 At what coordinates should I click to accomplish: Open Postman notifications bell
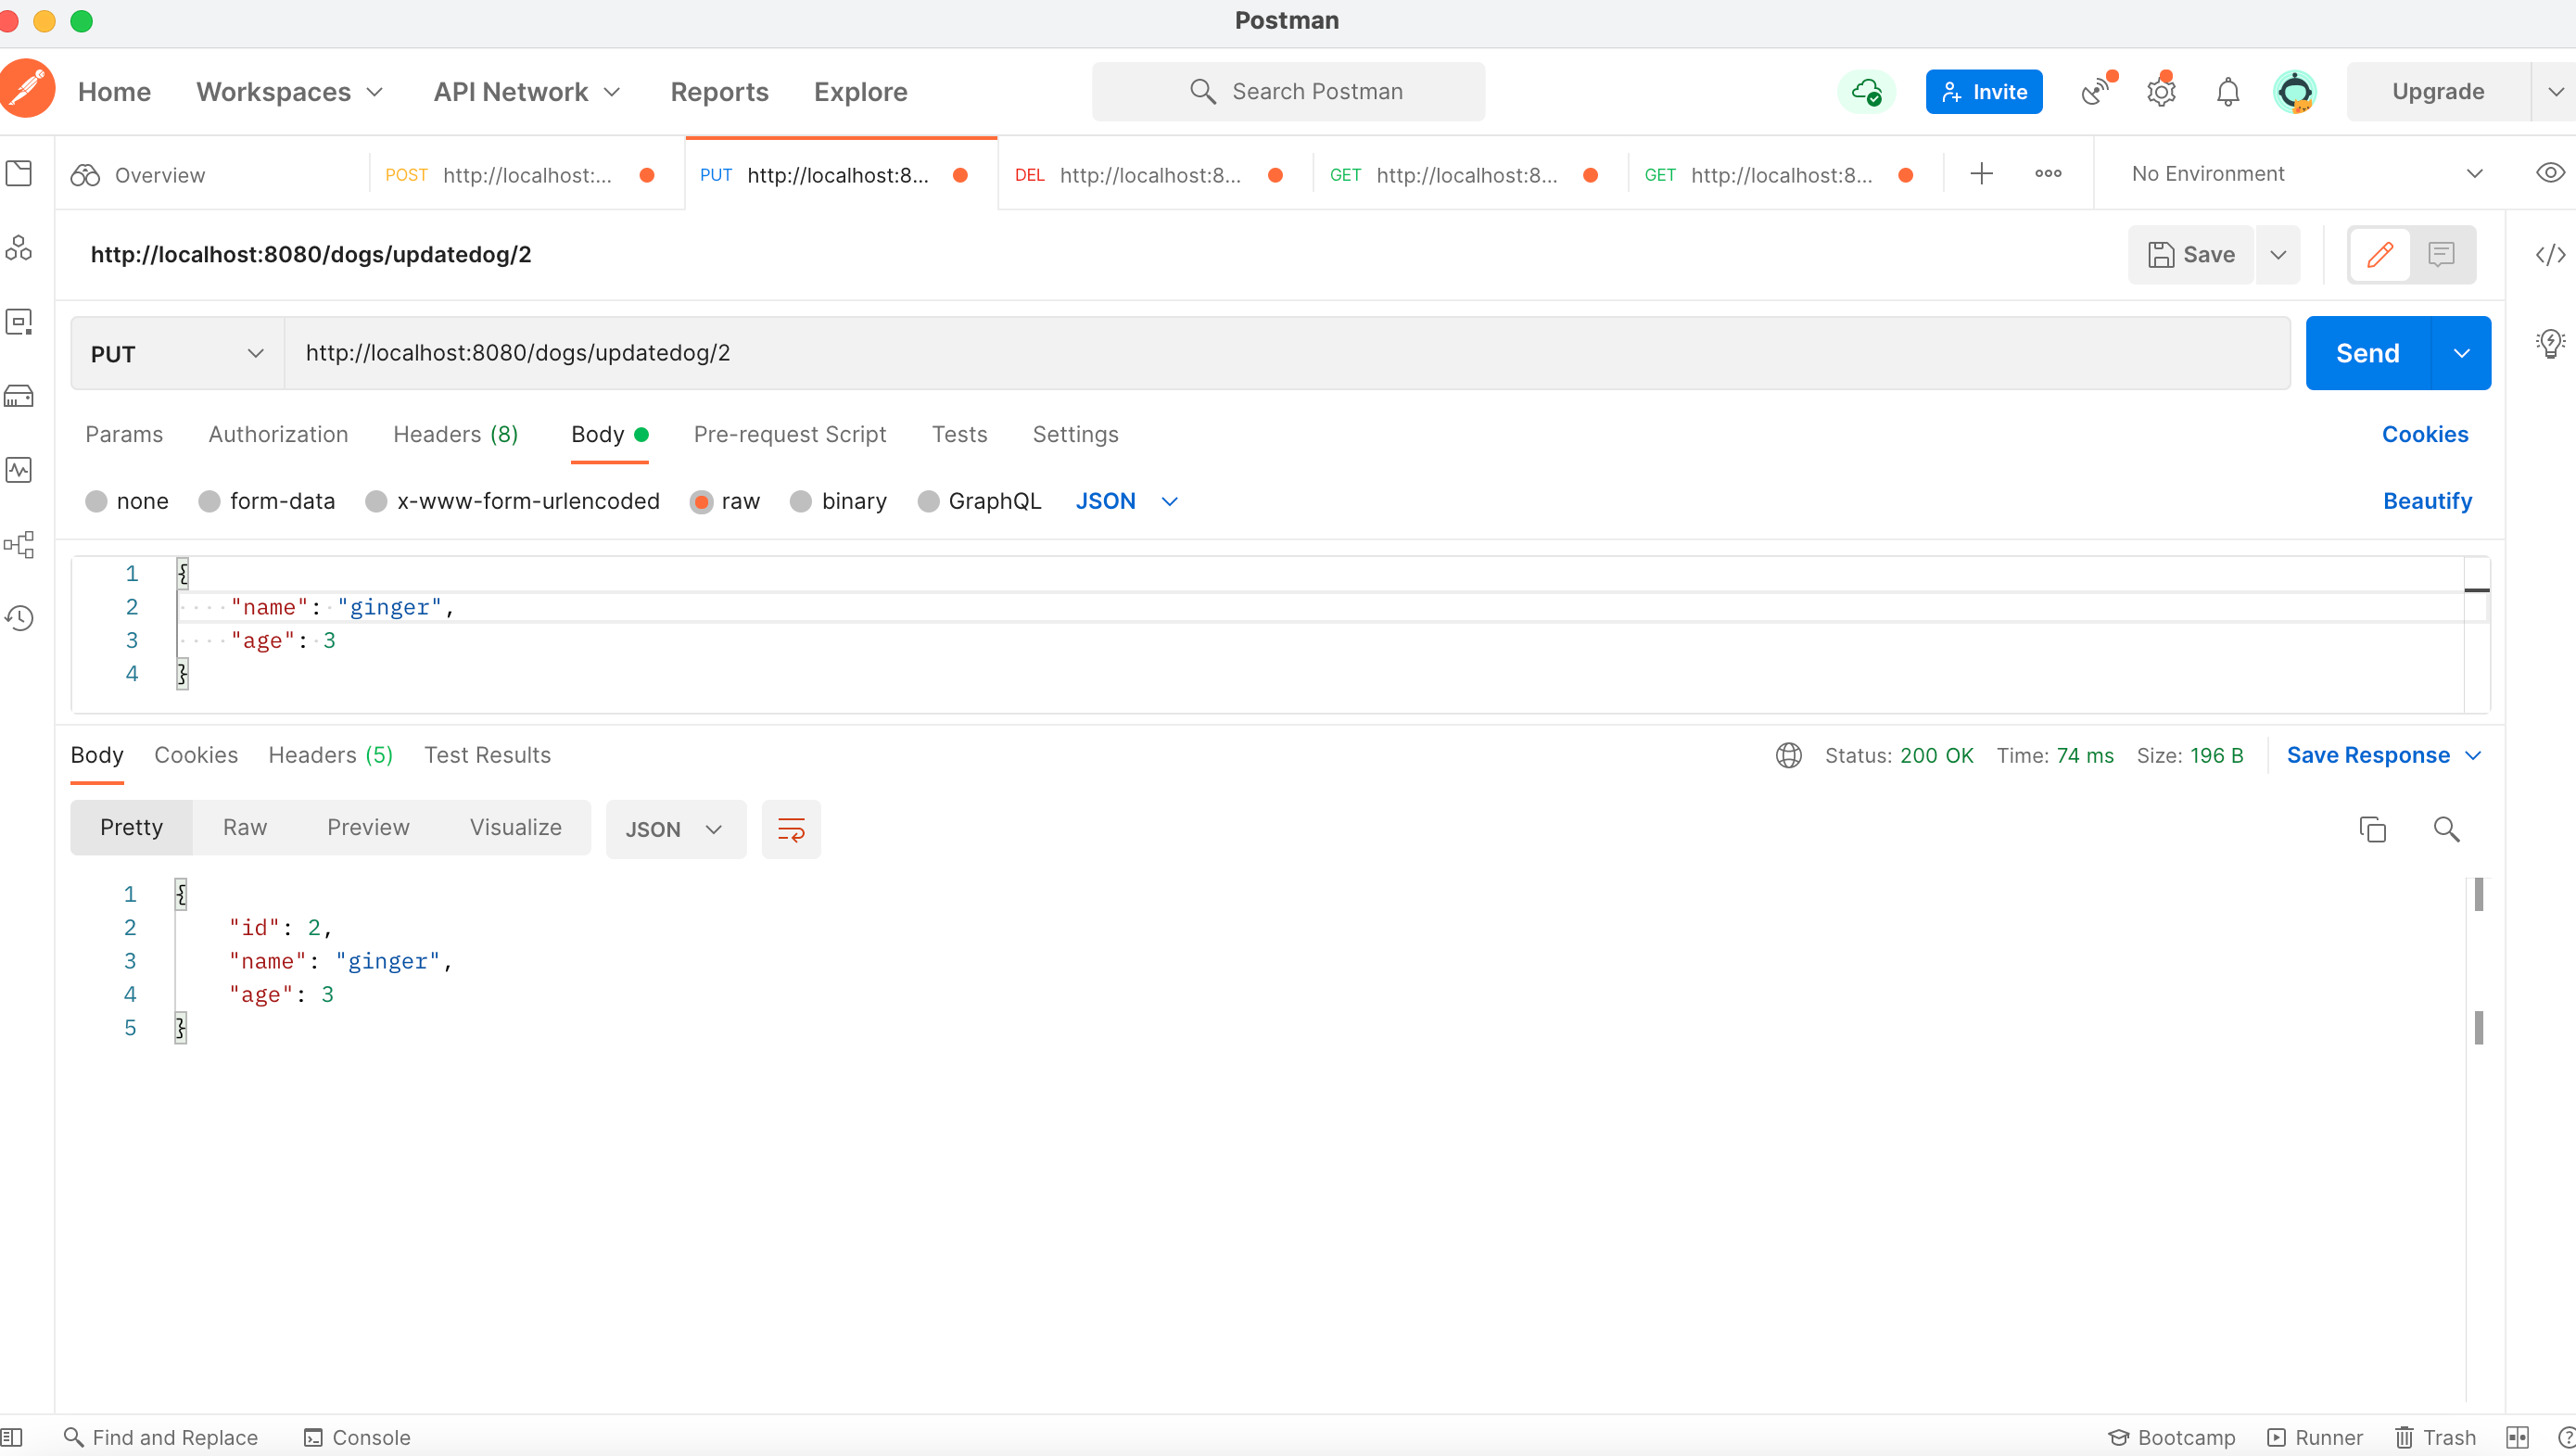pyautogui.click(x=2228, y=91)
